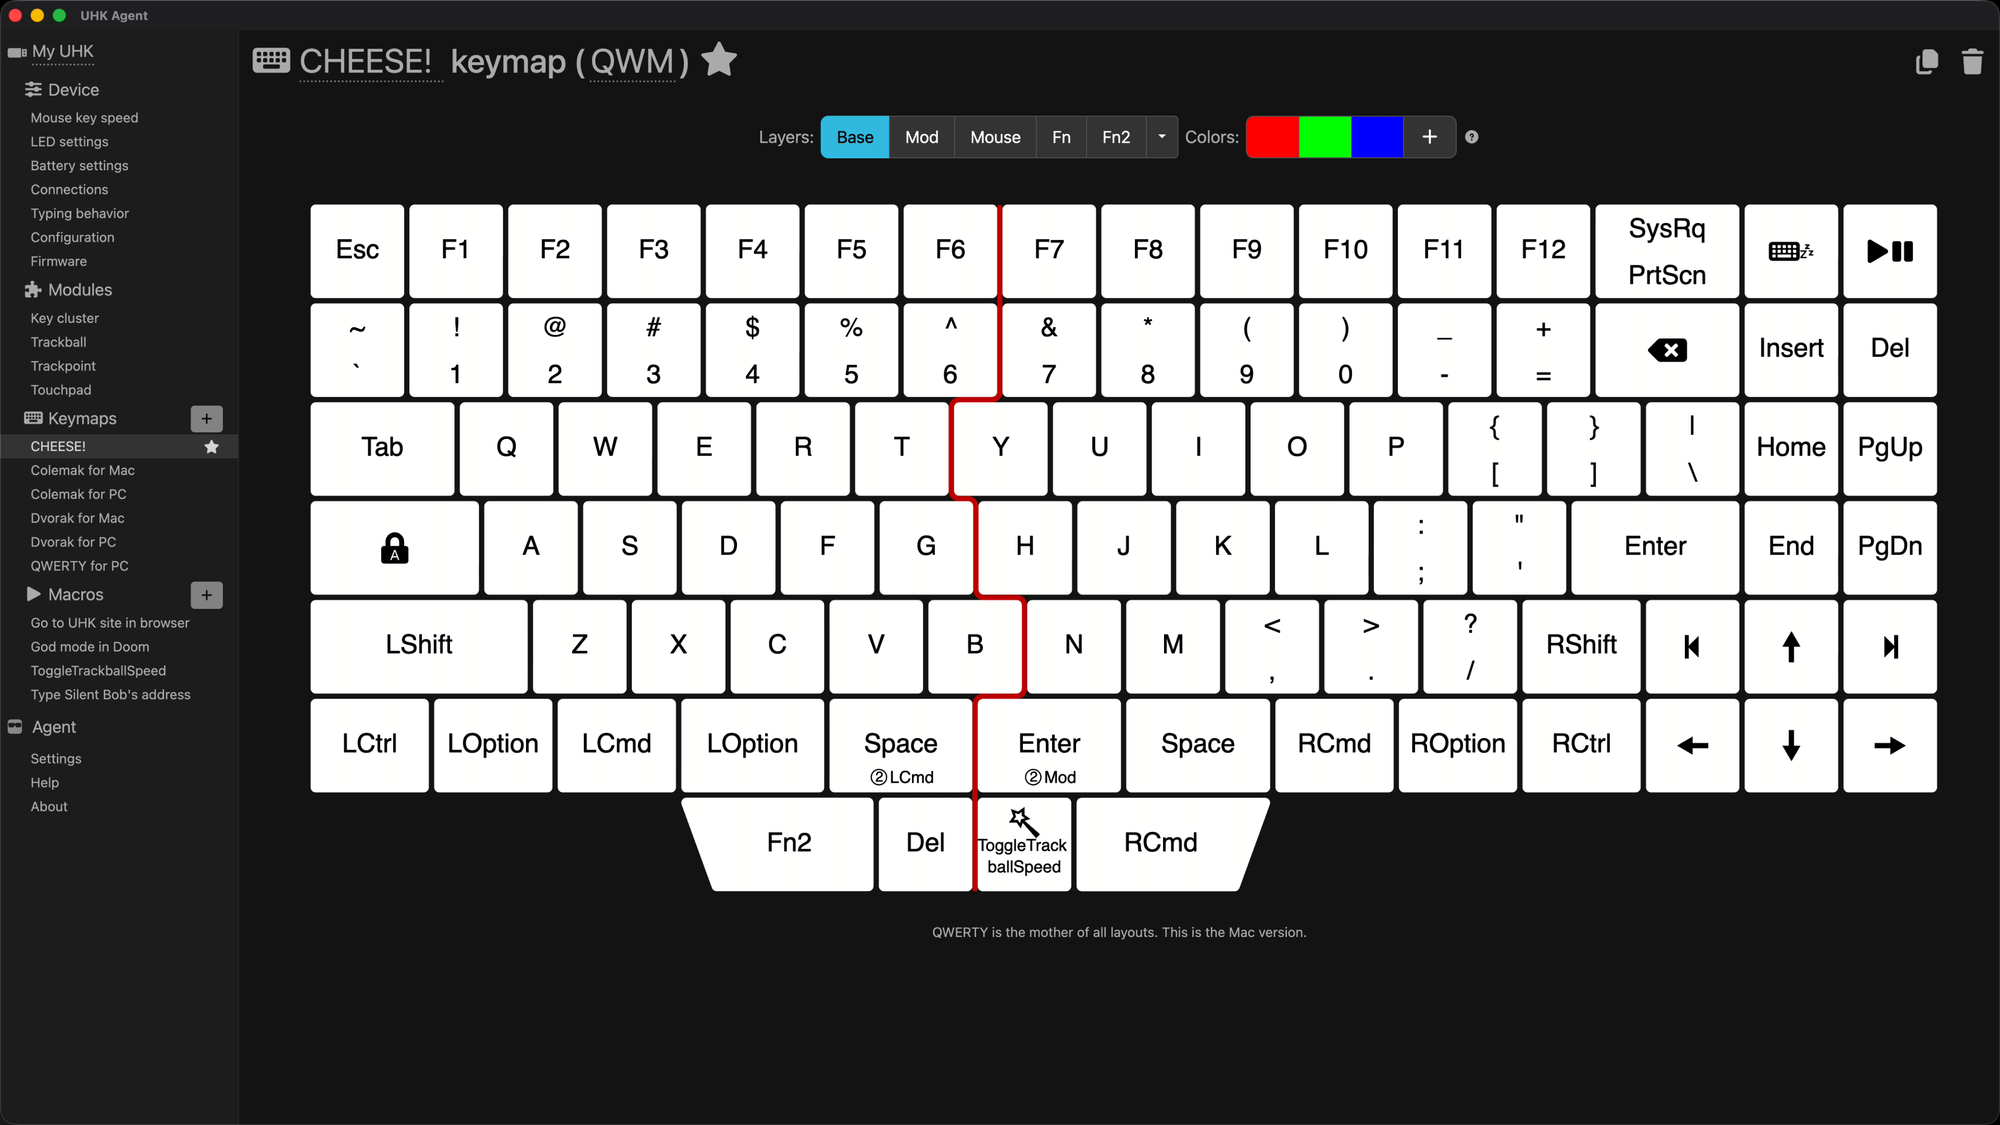Click the Macros play icon in the sidebar
Screen dimensions: 2000x1125
pos(34,594)
